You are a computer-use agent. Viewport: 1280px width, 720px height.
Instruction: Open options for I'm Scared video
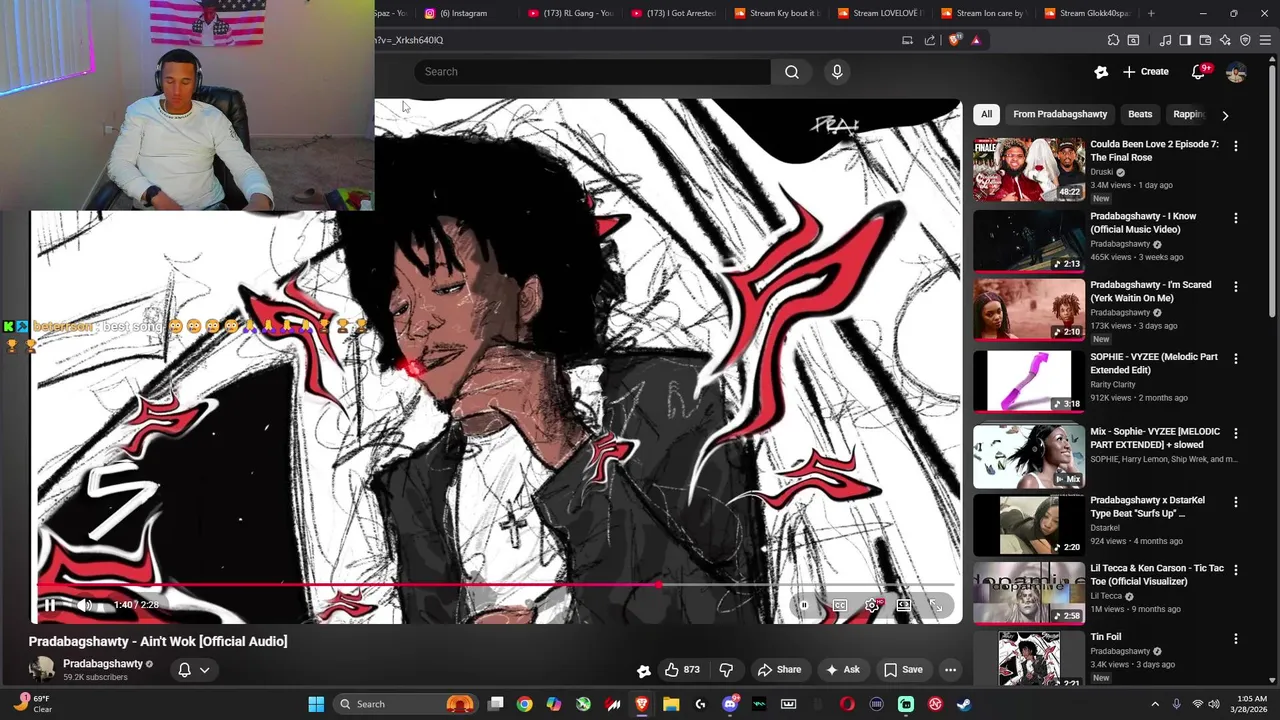point(1235,286)
